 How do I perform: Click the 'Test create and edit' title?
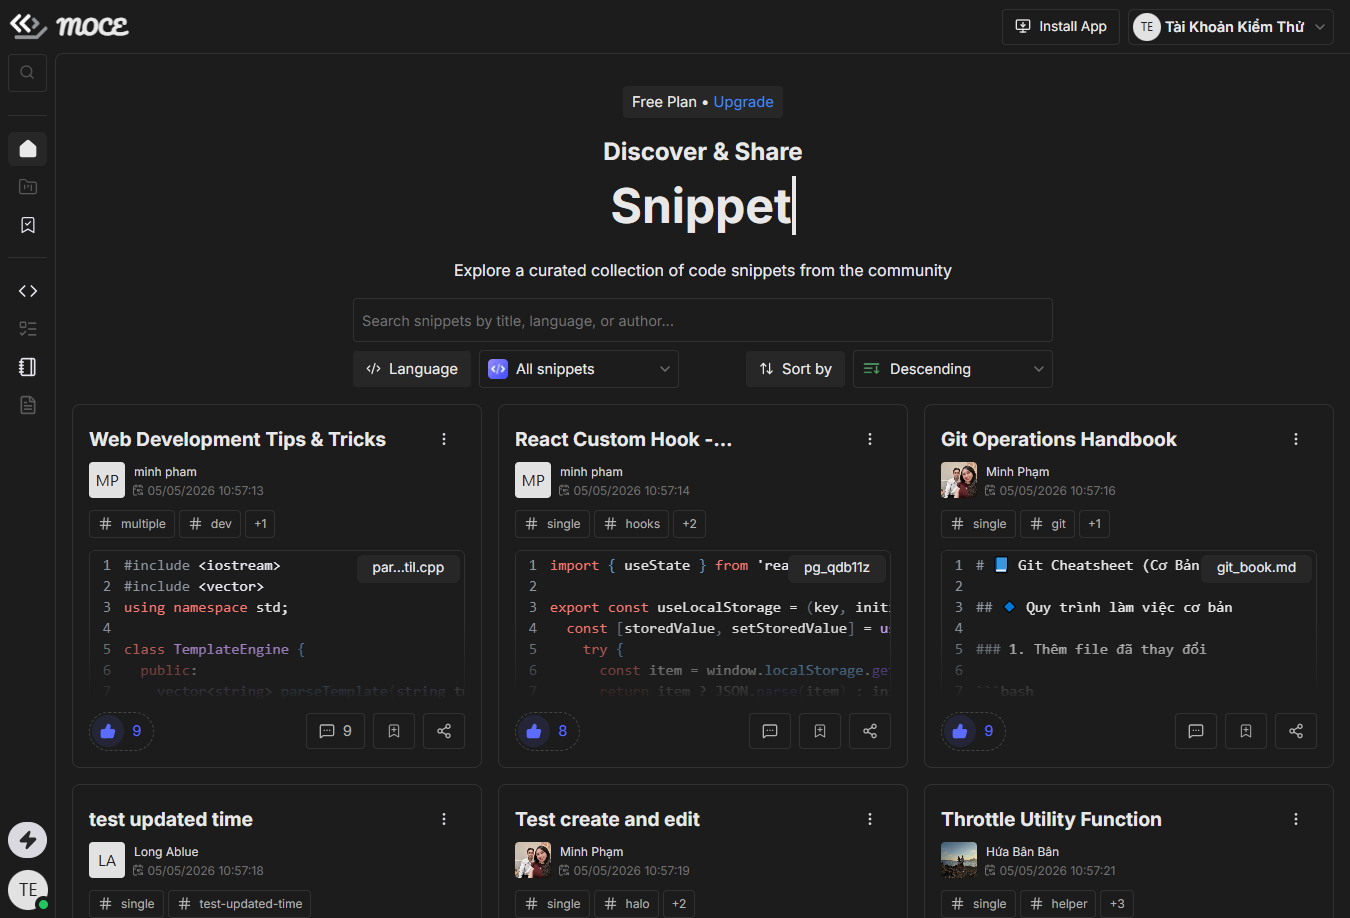click(607, 819)
